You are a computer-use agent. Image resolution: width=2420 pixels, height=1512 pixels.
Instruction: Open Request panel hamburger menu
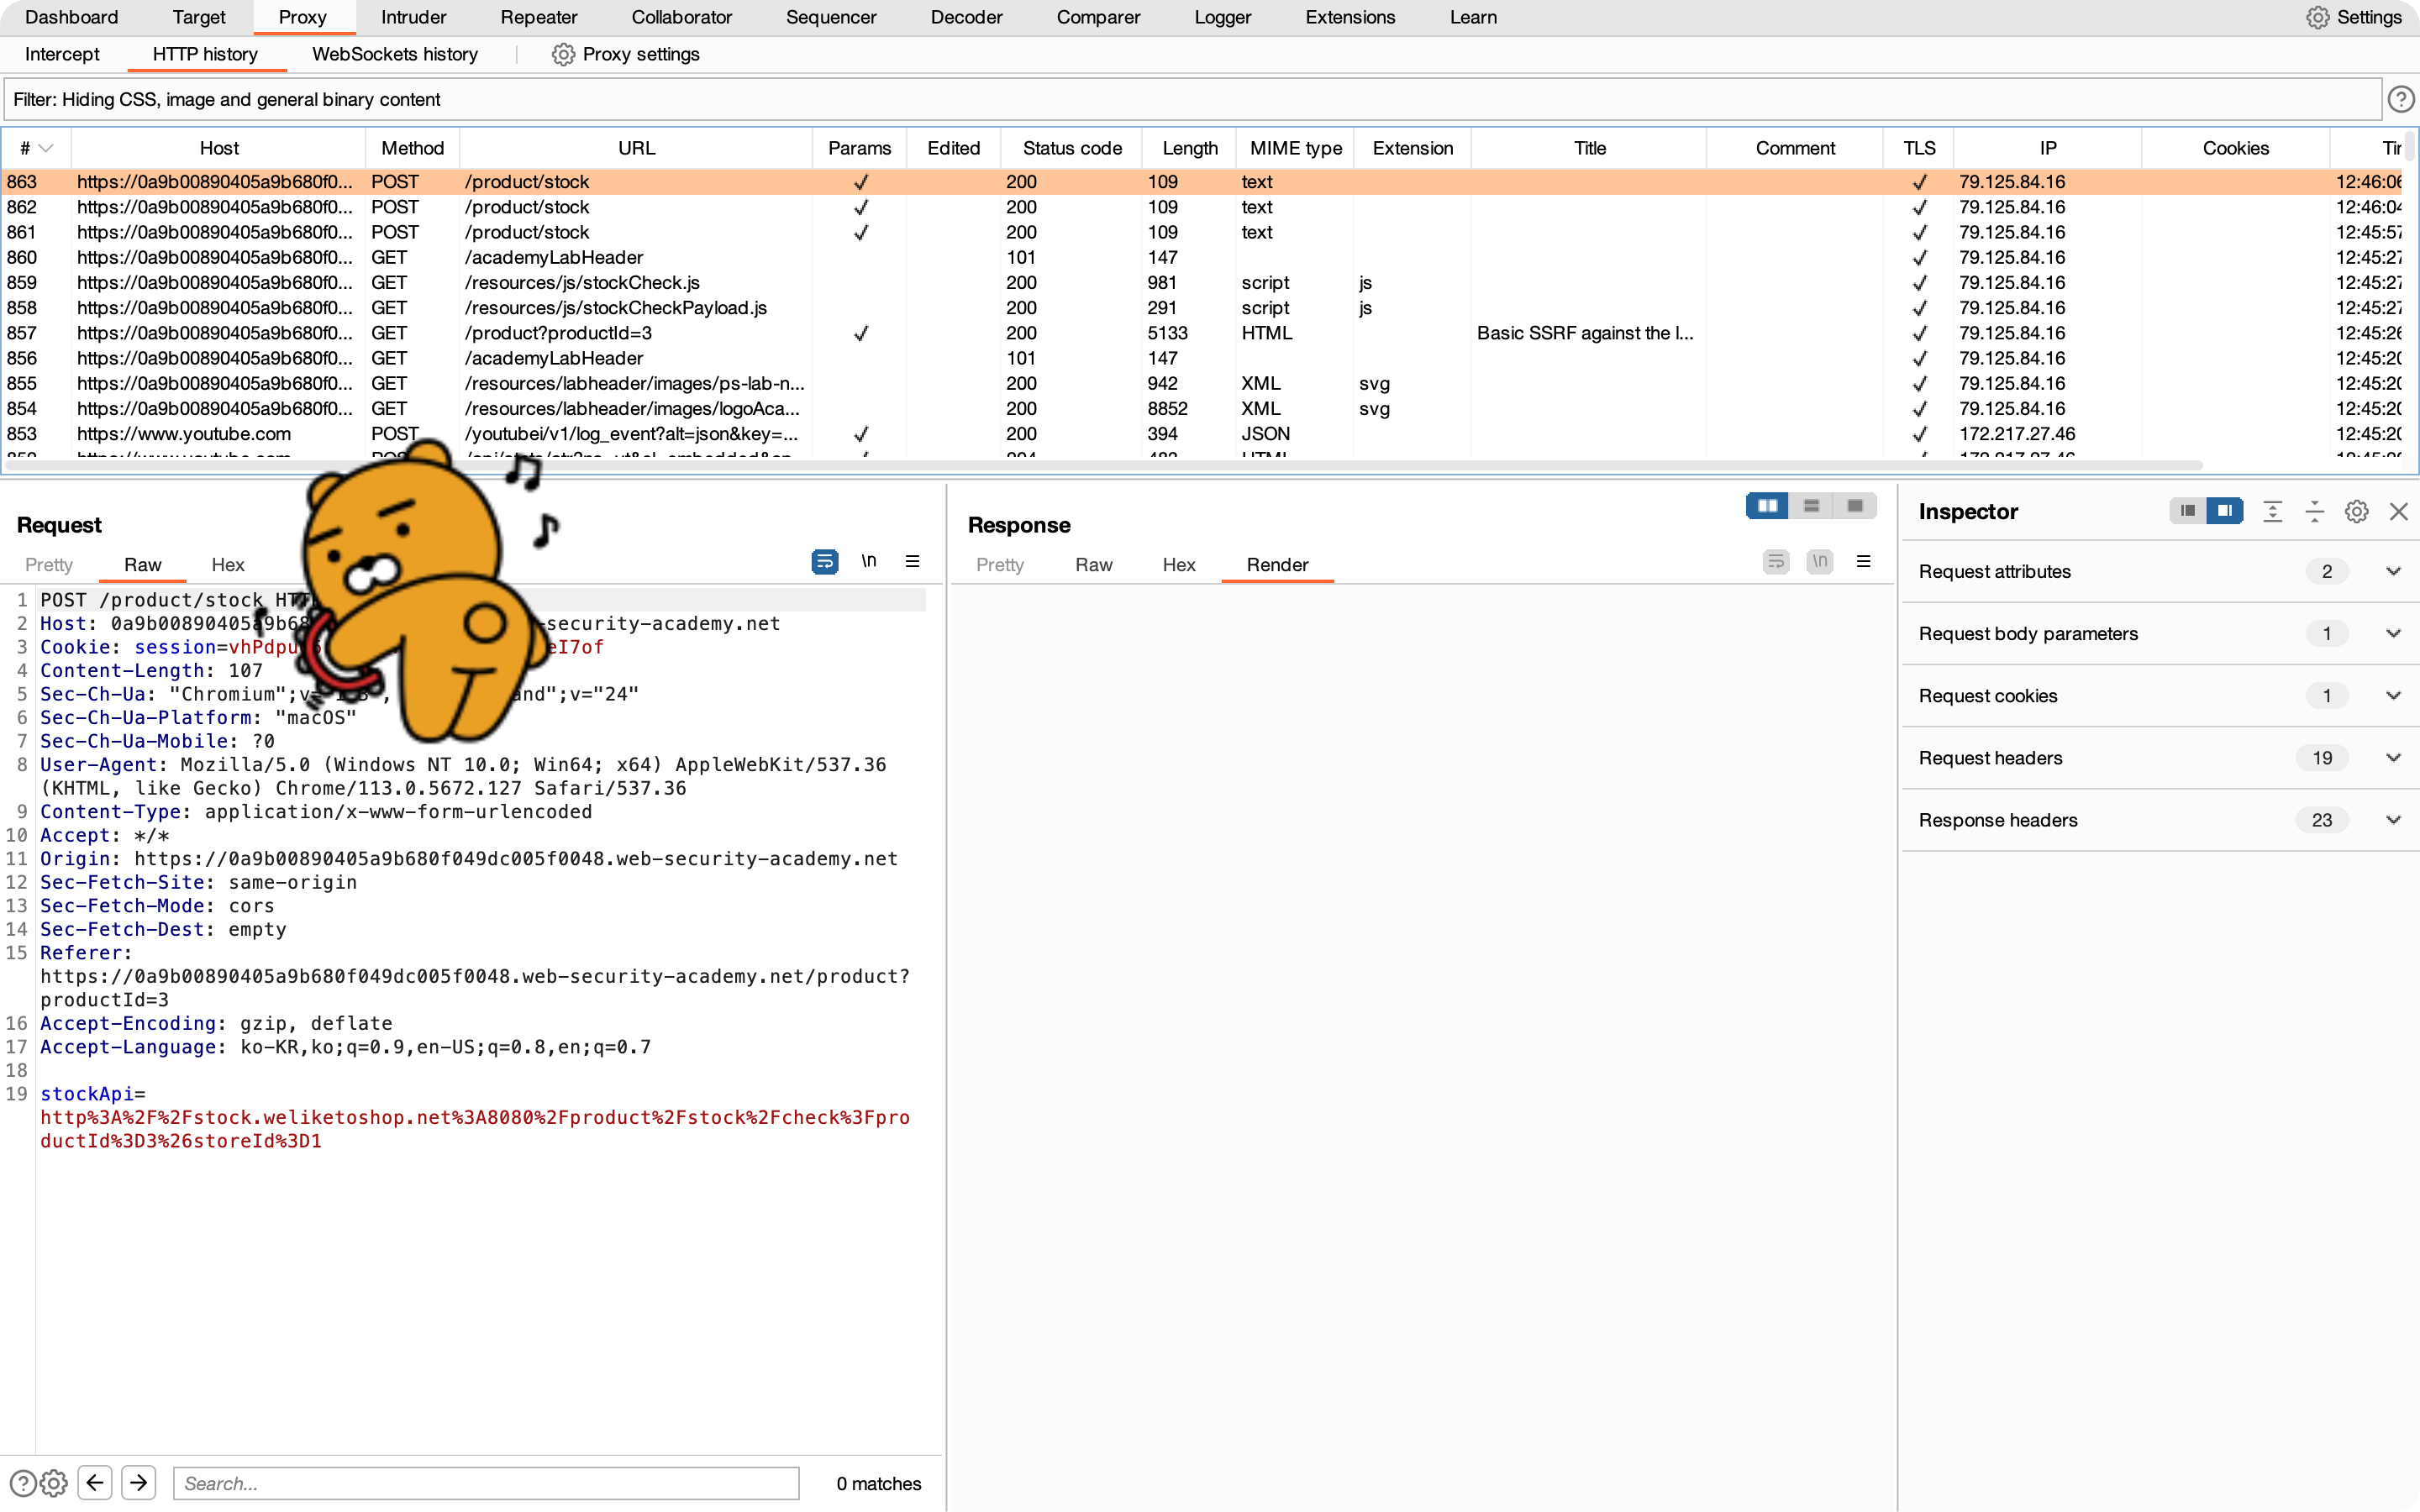pos(912,562)
